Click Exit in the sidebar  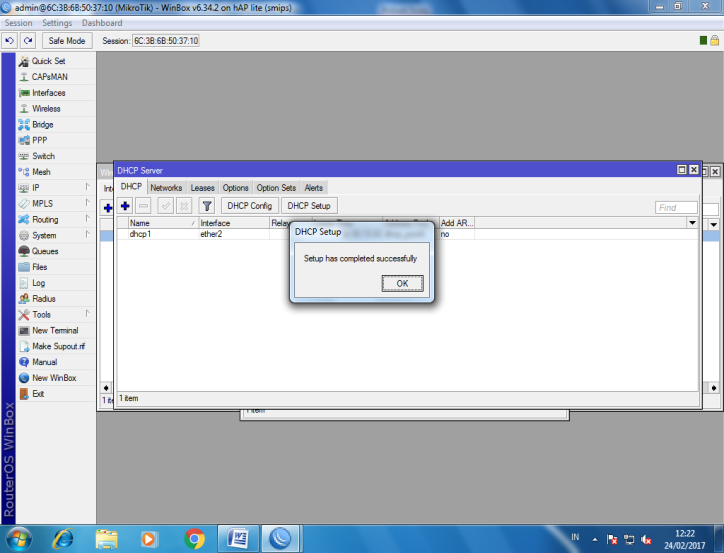point(38,394)
